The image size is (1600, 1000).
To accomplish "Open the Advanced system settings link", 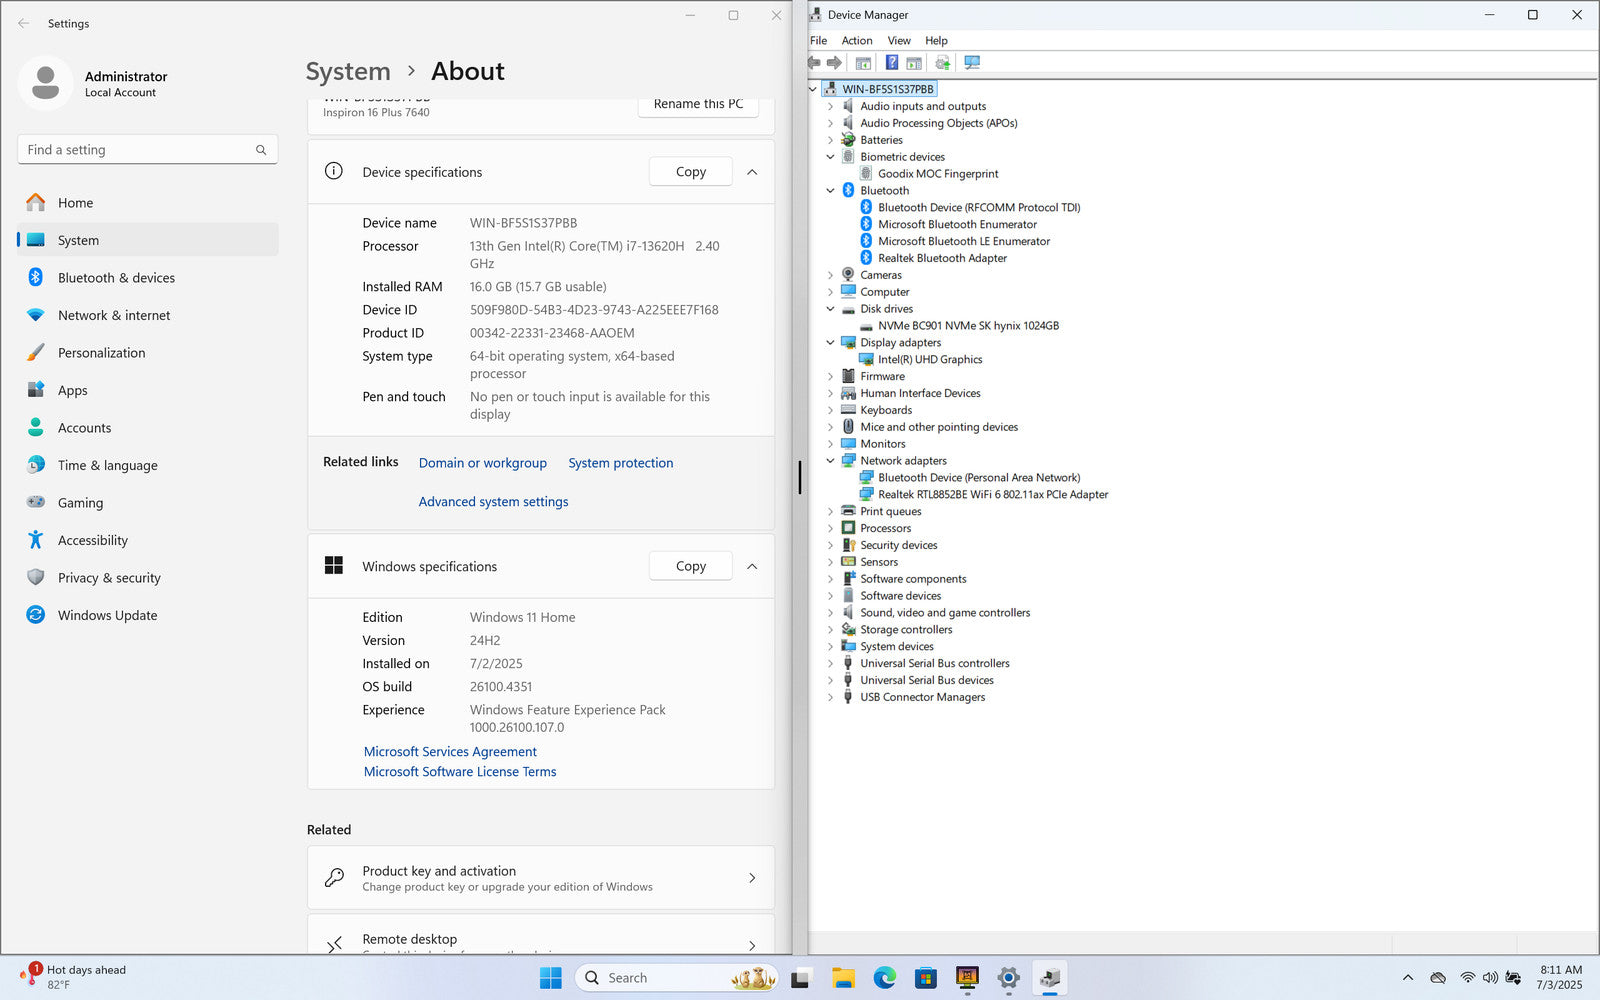I will 493,502.
